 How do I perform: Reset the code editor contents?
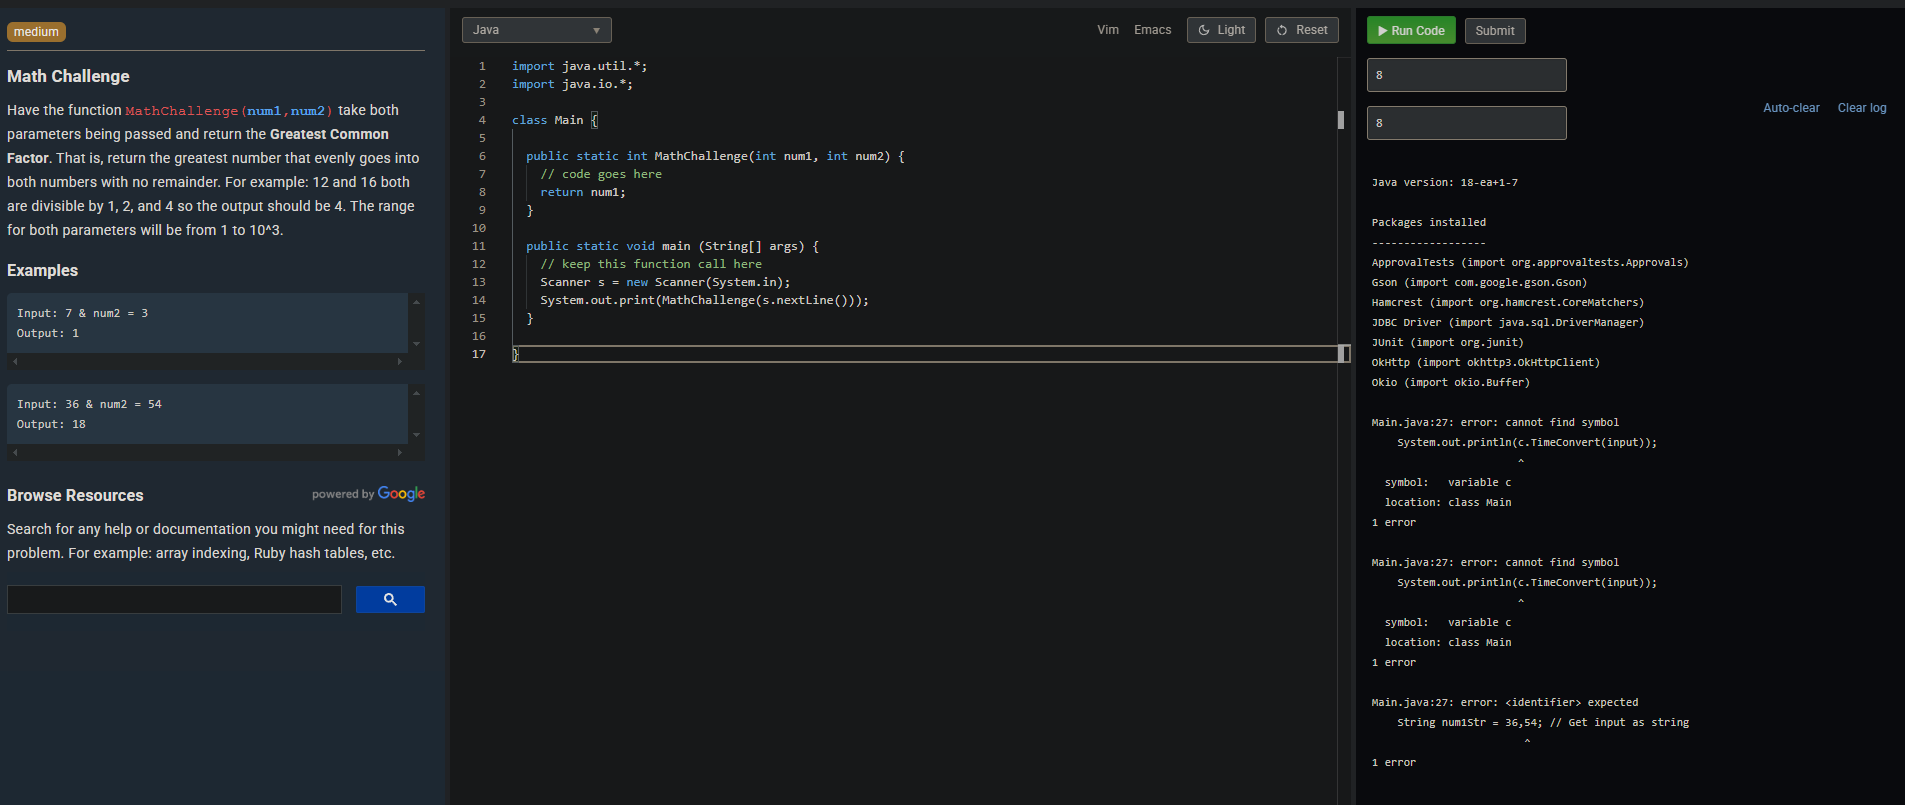(1301, 30)
